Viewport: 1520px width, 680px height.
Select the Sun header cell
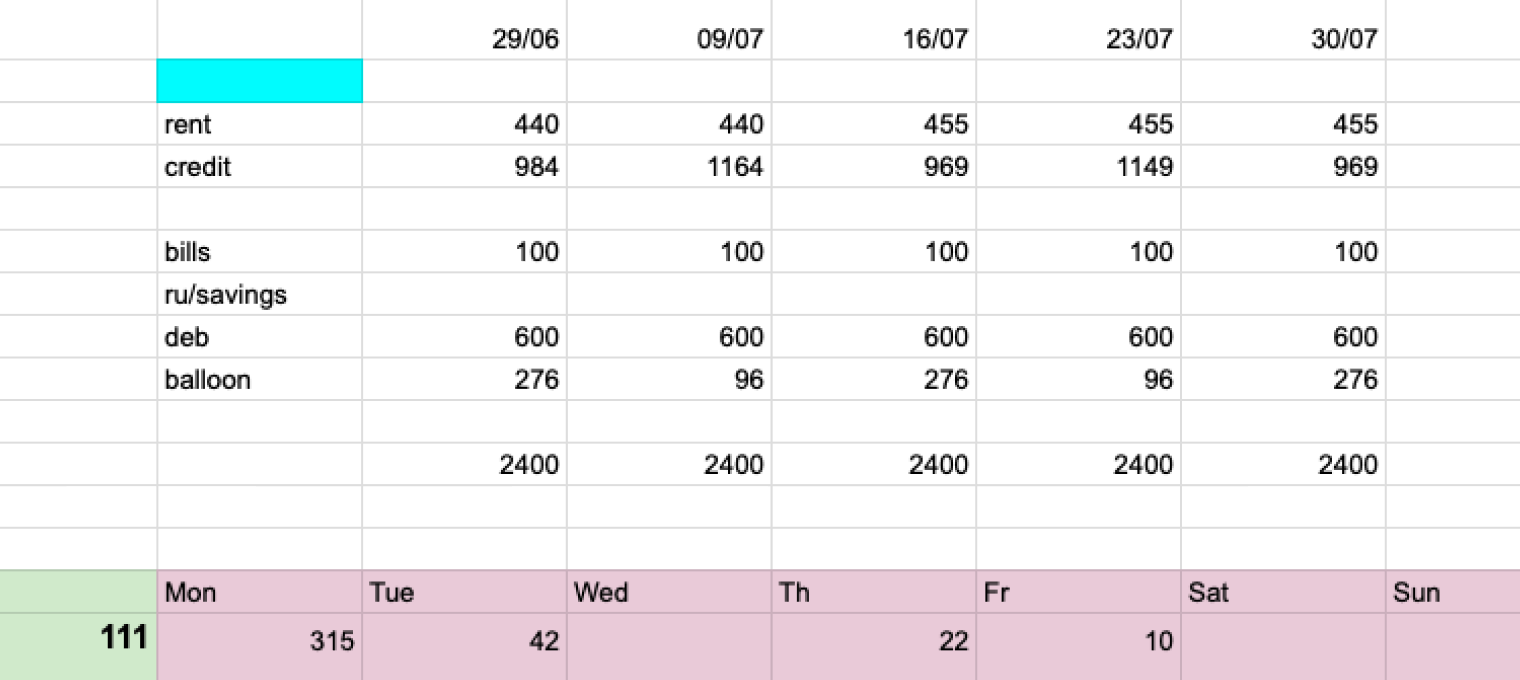pos(1453,592)
